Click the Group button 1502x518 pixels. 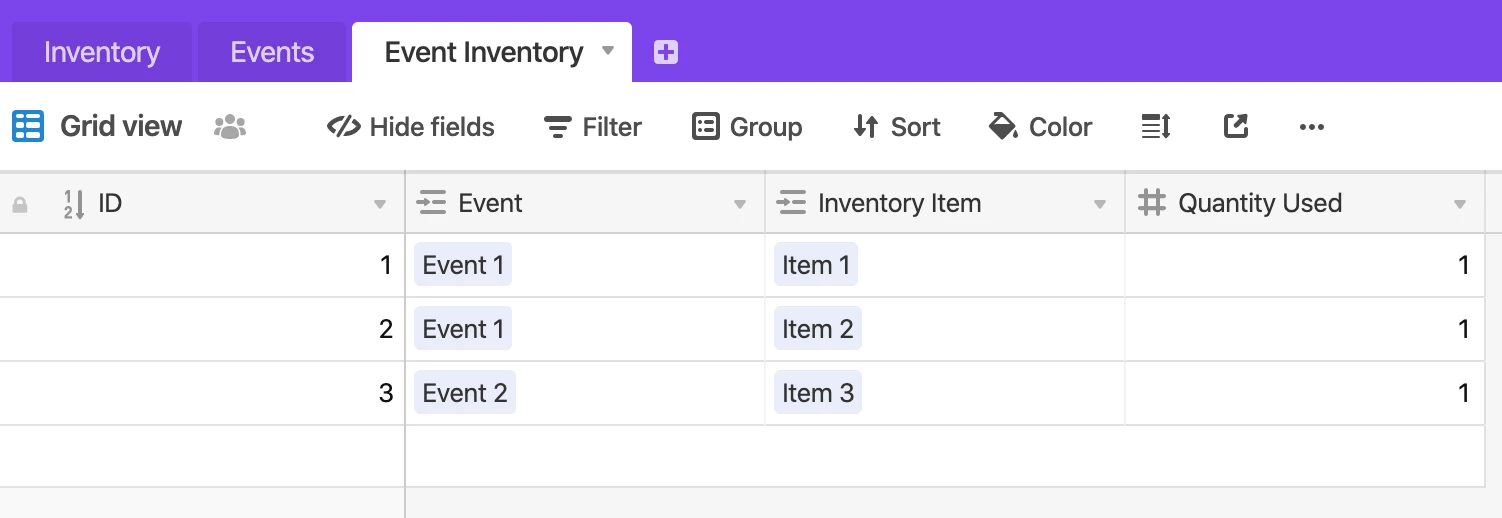(x=747, y=127)
